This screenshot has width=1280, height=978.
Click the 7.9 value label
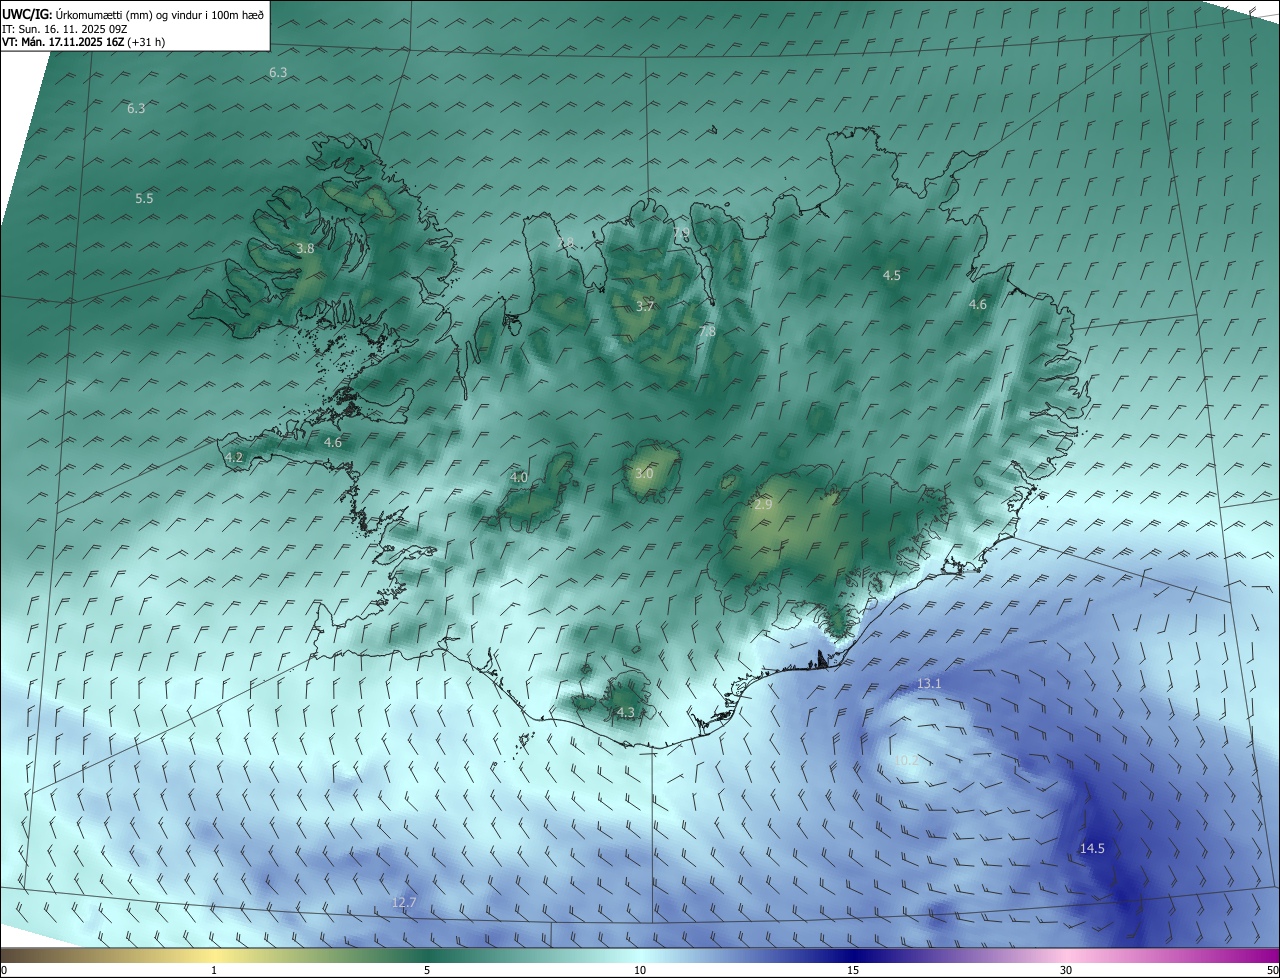pos(681,233)
